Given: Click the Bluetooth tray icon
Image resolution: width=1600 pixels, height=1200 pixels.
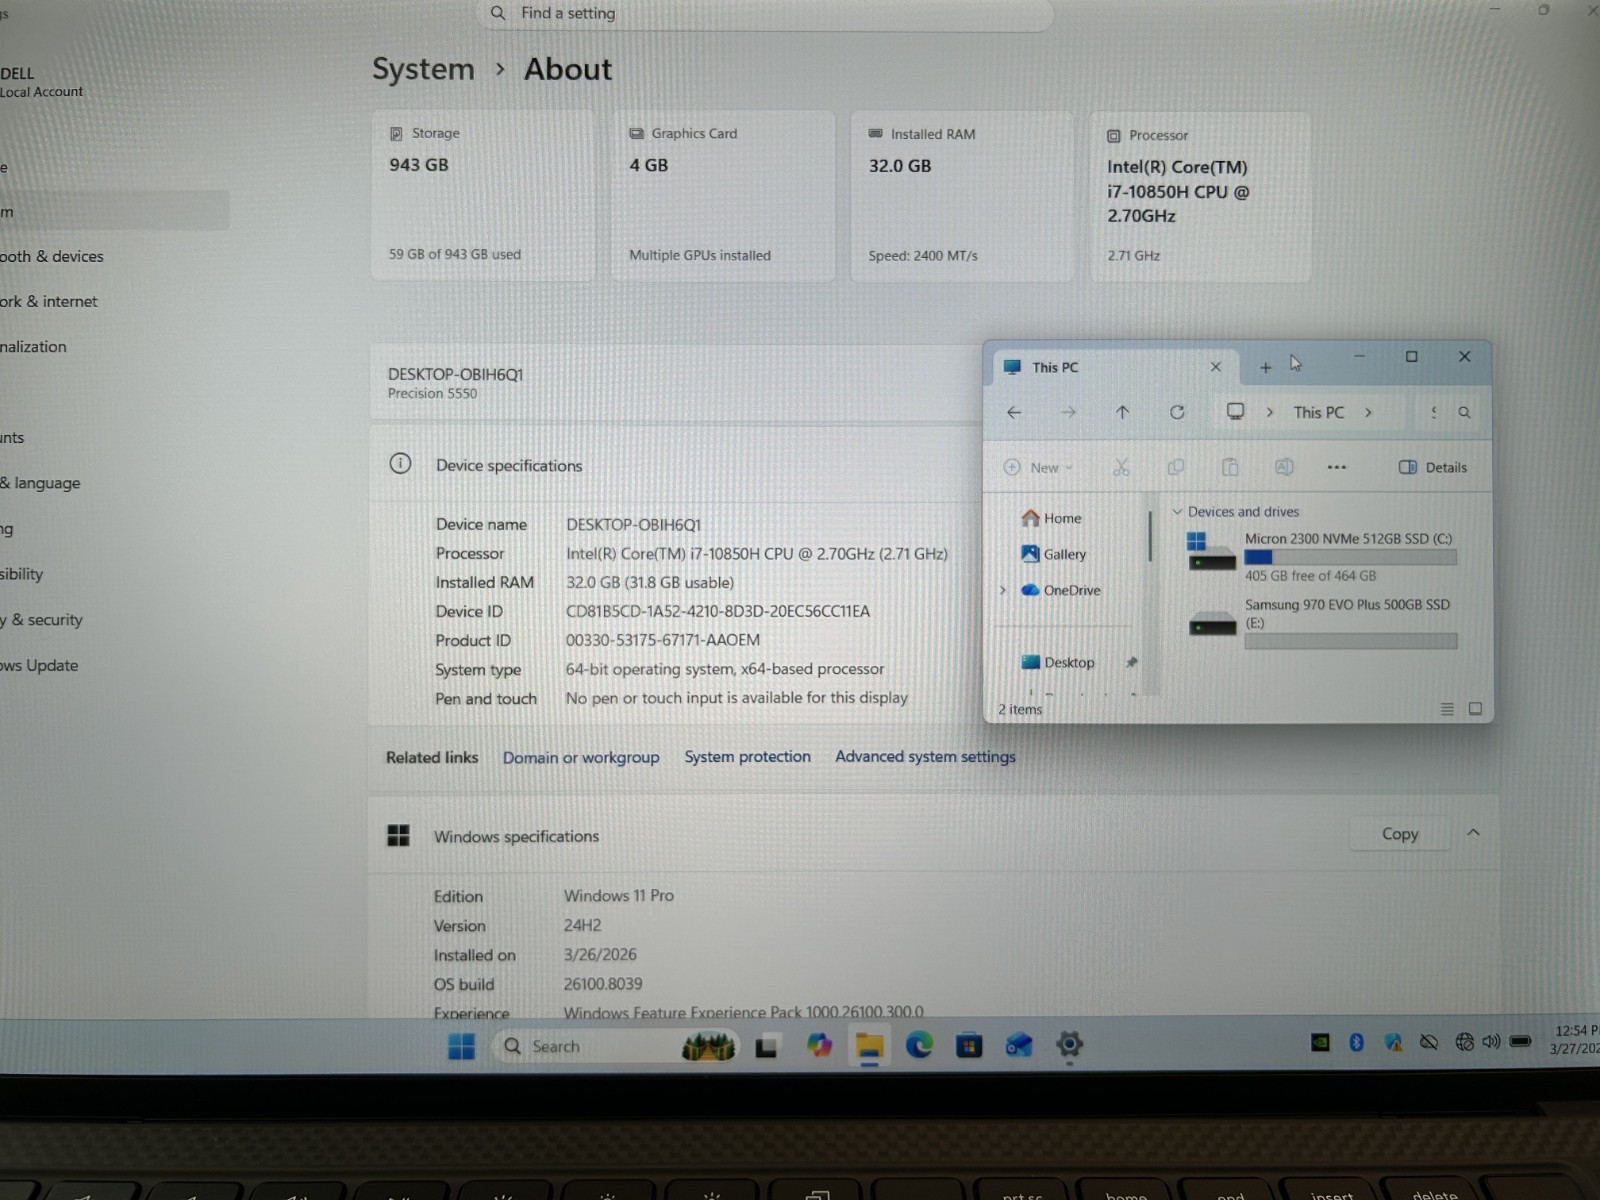Looking at the screenshot, I should pyautogui.click(x=1356, y=1042).
